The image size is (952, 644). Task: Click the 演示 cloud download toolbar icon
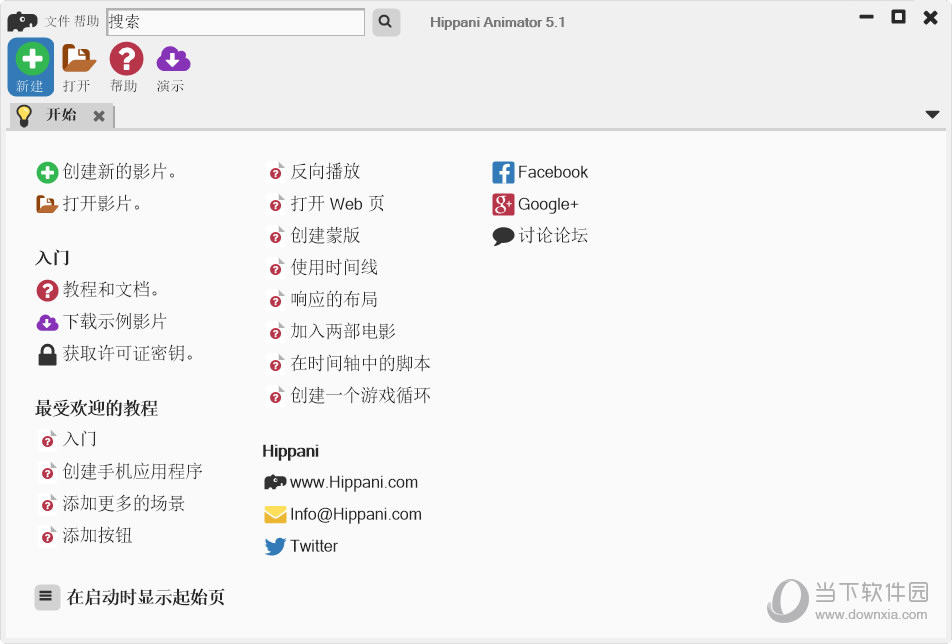coord(173,59)
